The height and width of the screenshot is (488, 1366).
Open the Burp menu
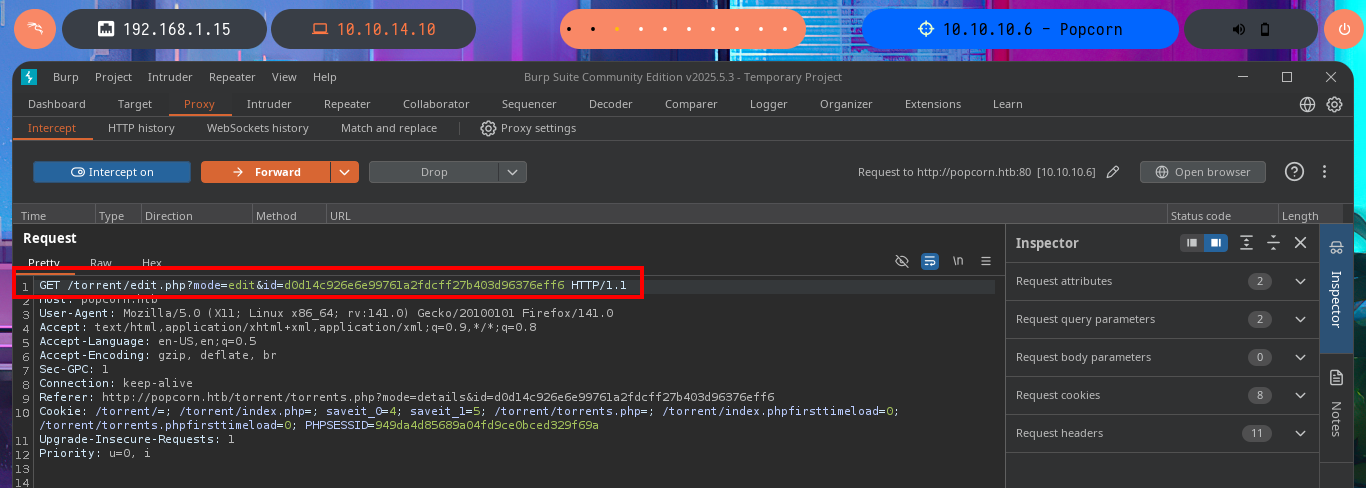pyautogui.click(x=65, y=77)
